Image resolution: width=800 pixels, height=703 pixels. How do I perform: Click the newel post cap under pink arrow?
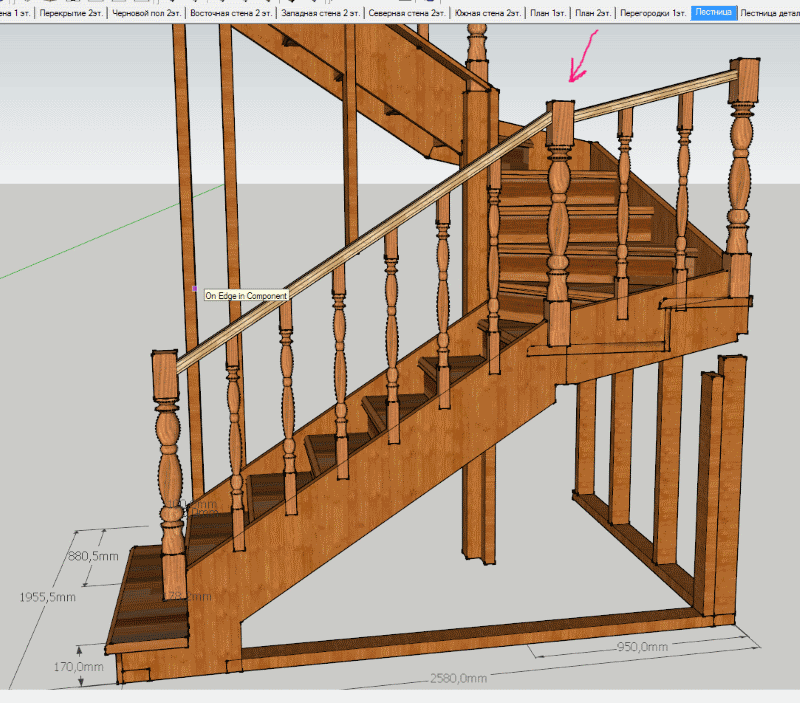(560, 122)
